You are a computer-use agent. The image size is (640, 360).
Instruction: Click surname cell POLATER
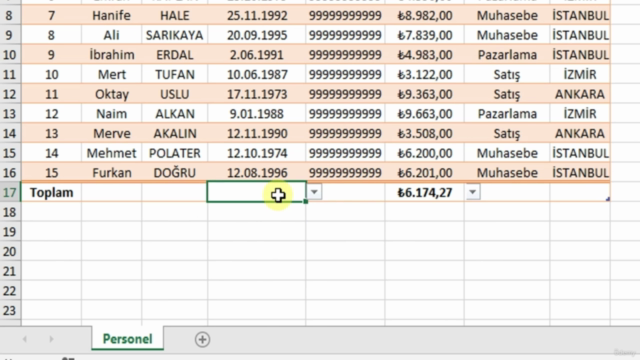pos(175,153)
